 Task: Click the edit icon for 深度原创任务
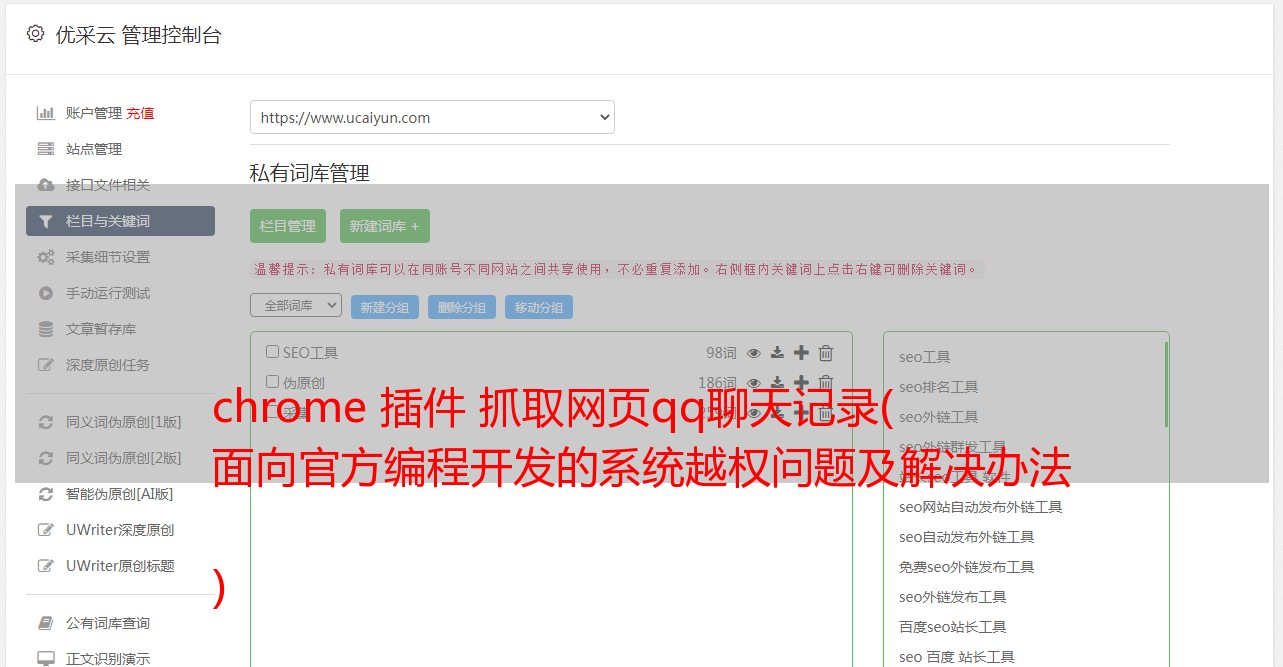pos(45,365)
